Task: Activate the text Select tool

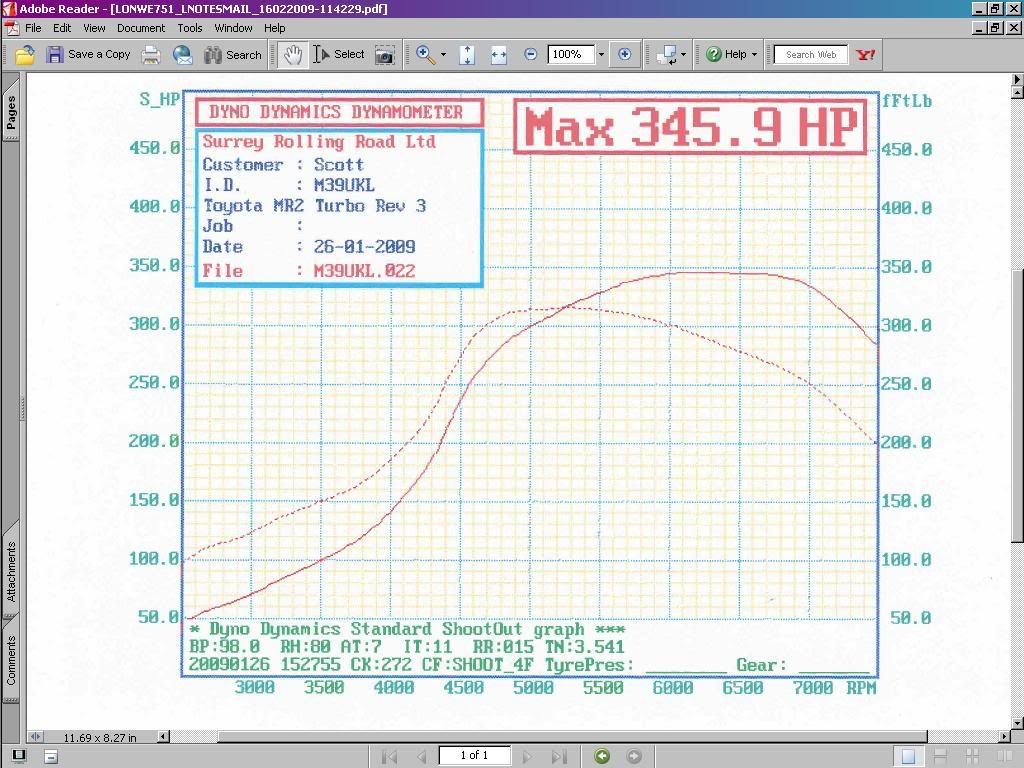Action: pos(338,55)
